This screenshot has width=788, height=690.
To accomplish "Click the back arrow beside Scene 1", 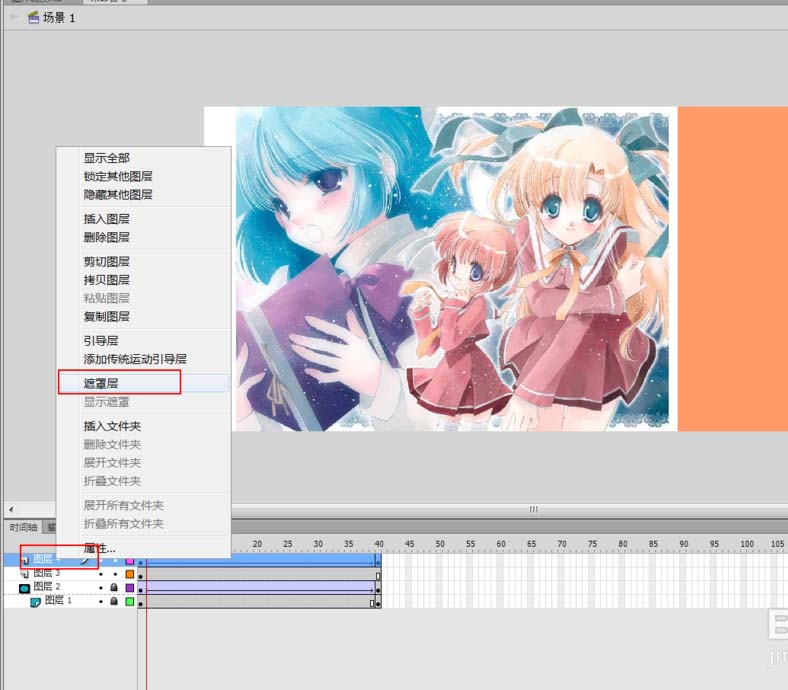I will tap(14, 18).
